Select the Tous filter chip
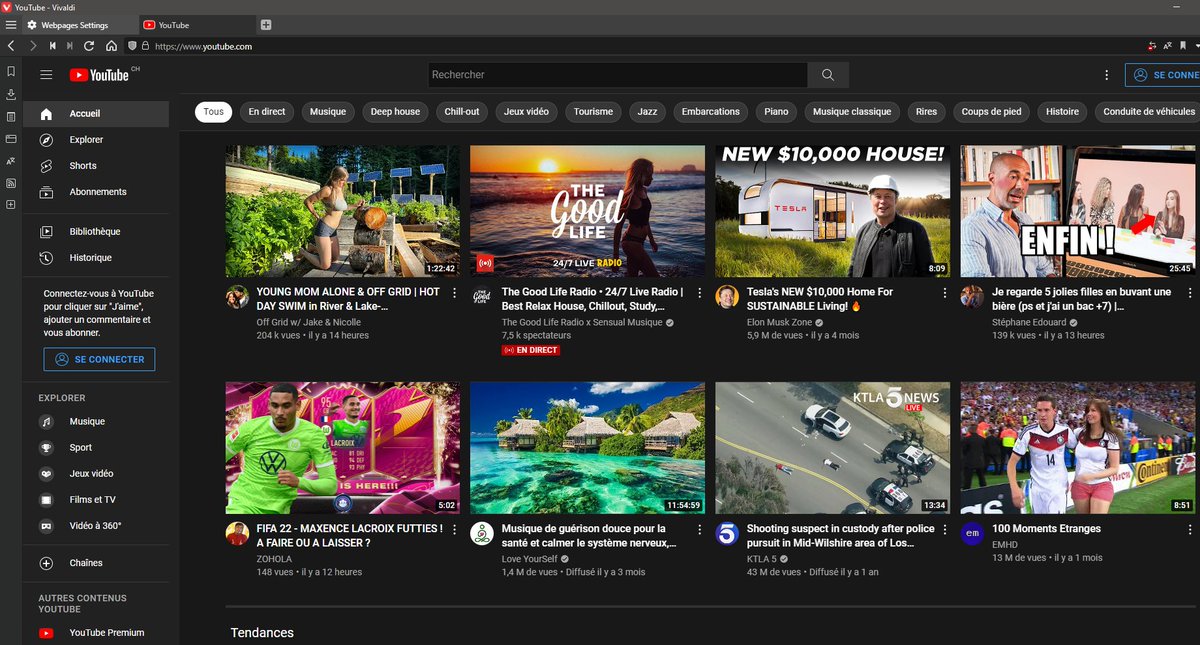1200x645 pixels. (x=214, y=112)
